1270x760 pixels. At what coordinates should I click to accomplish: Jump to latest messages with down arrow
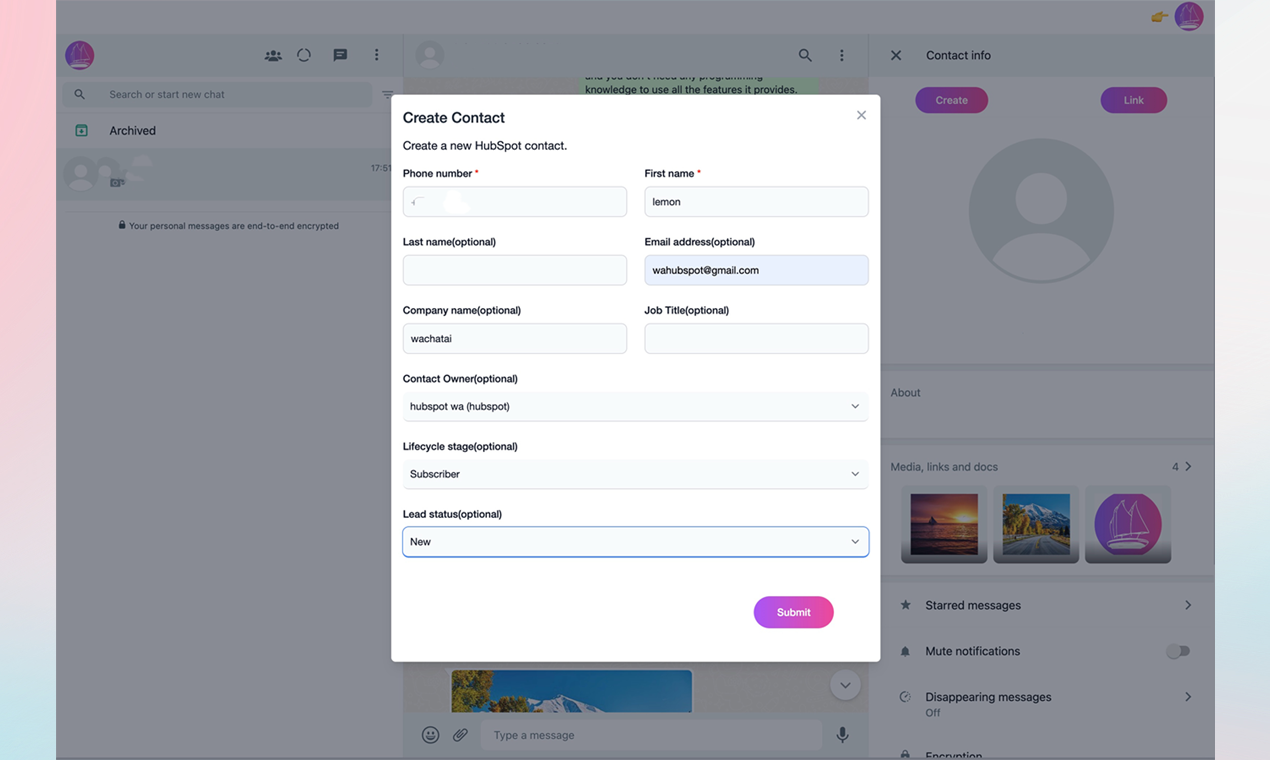[845, 685]
